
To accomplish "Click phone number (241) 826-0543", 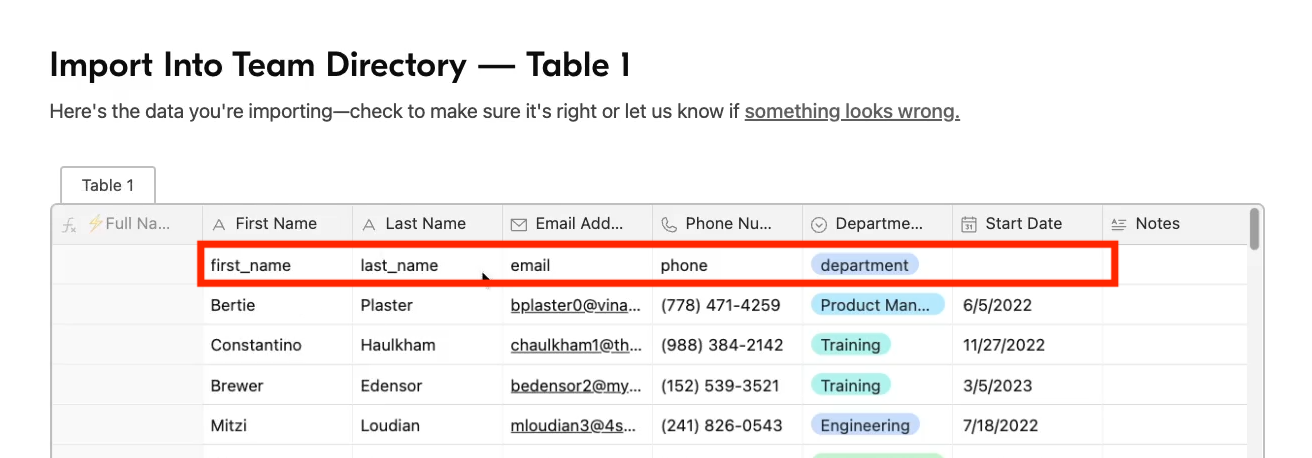I will (722, 425).
